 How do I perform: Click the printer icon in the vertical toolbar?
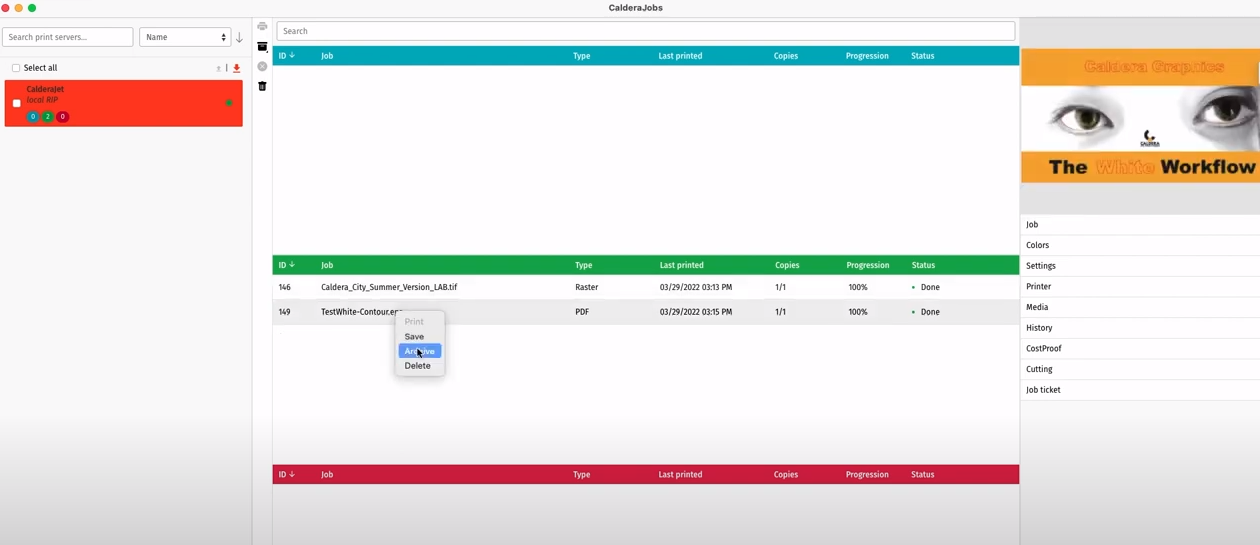(262, 27)
